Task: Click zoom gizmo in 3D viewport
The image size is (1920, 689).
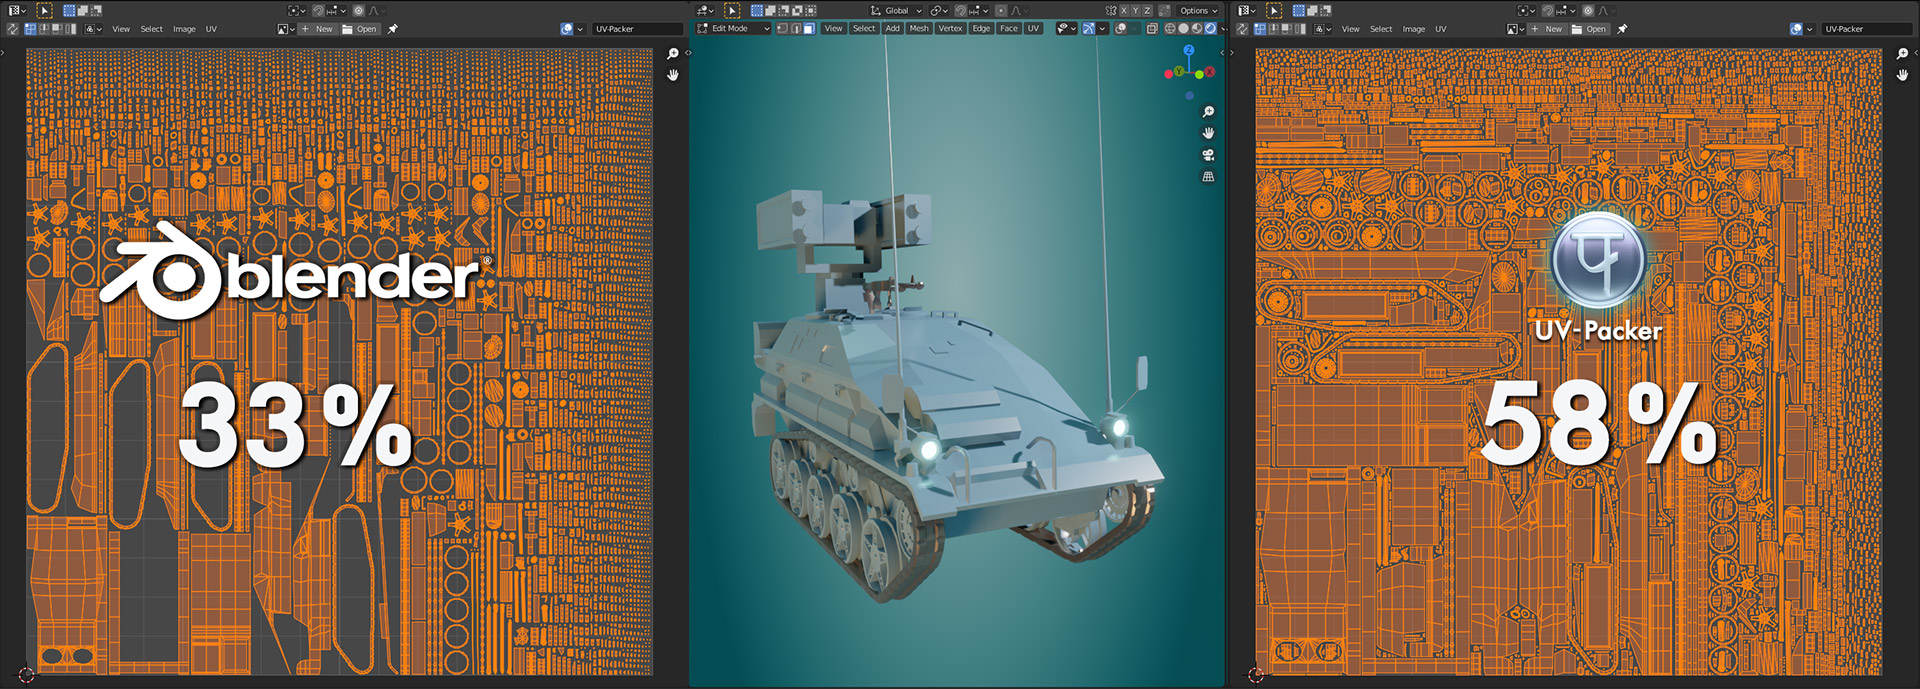Action: (x=1208, y=112)
